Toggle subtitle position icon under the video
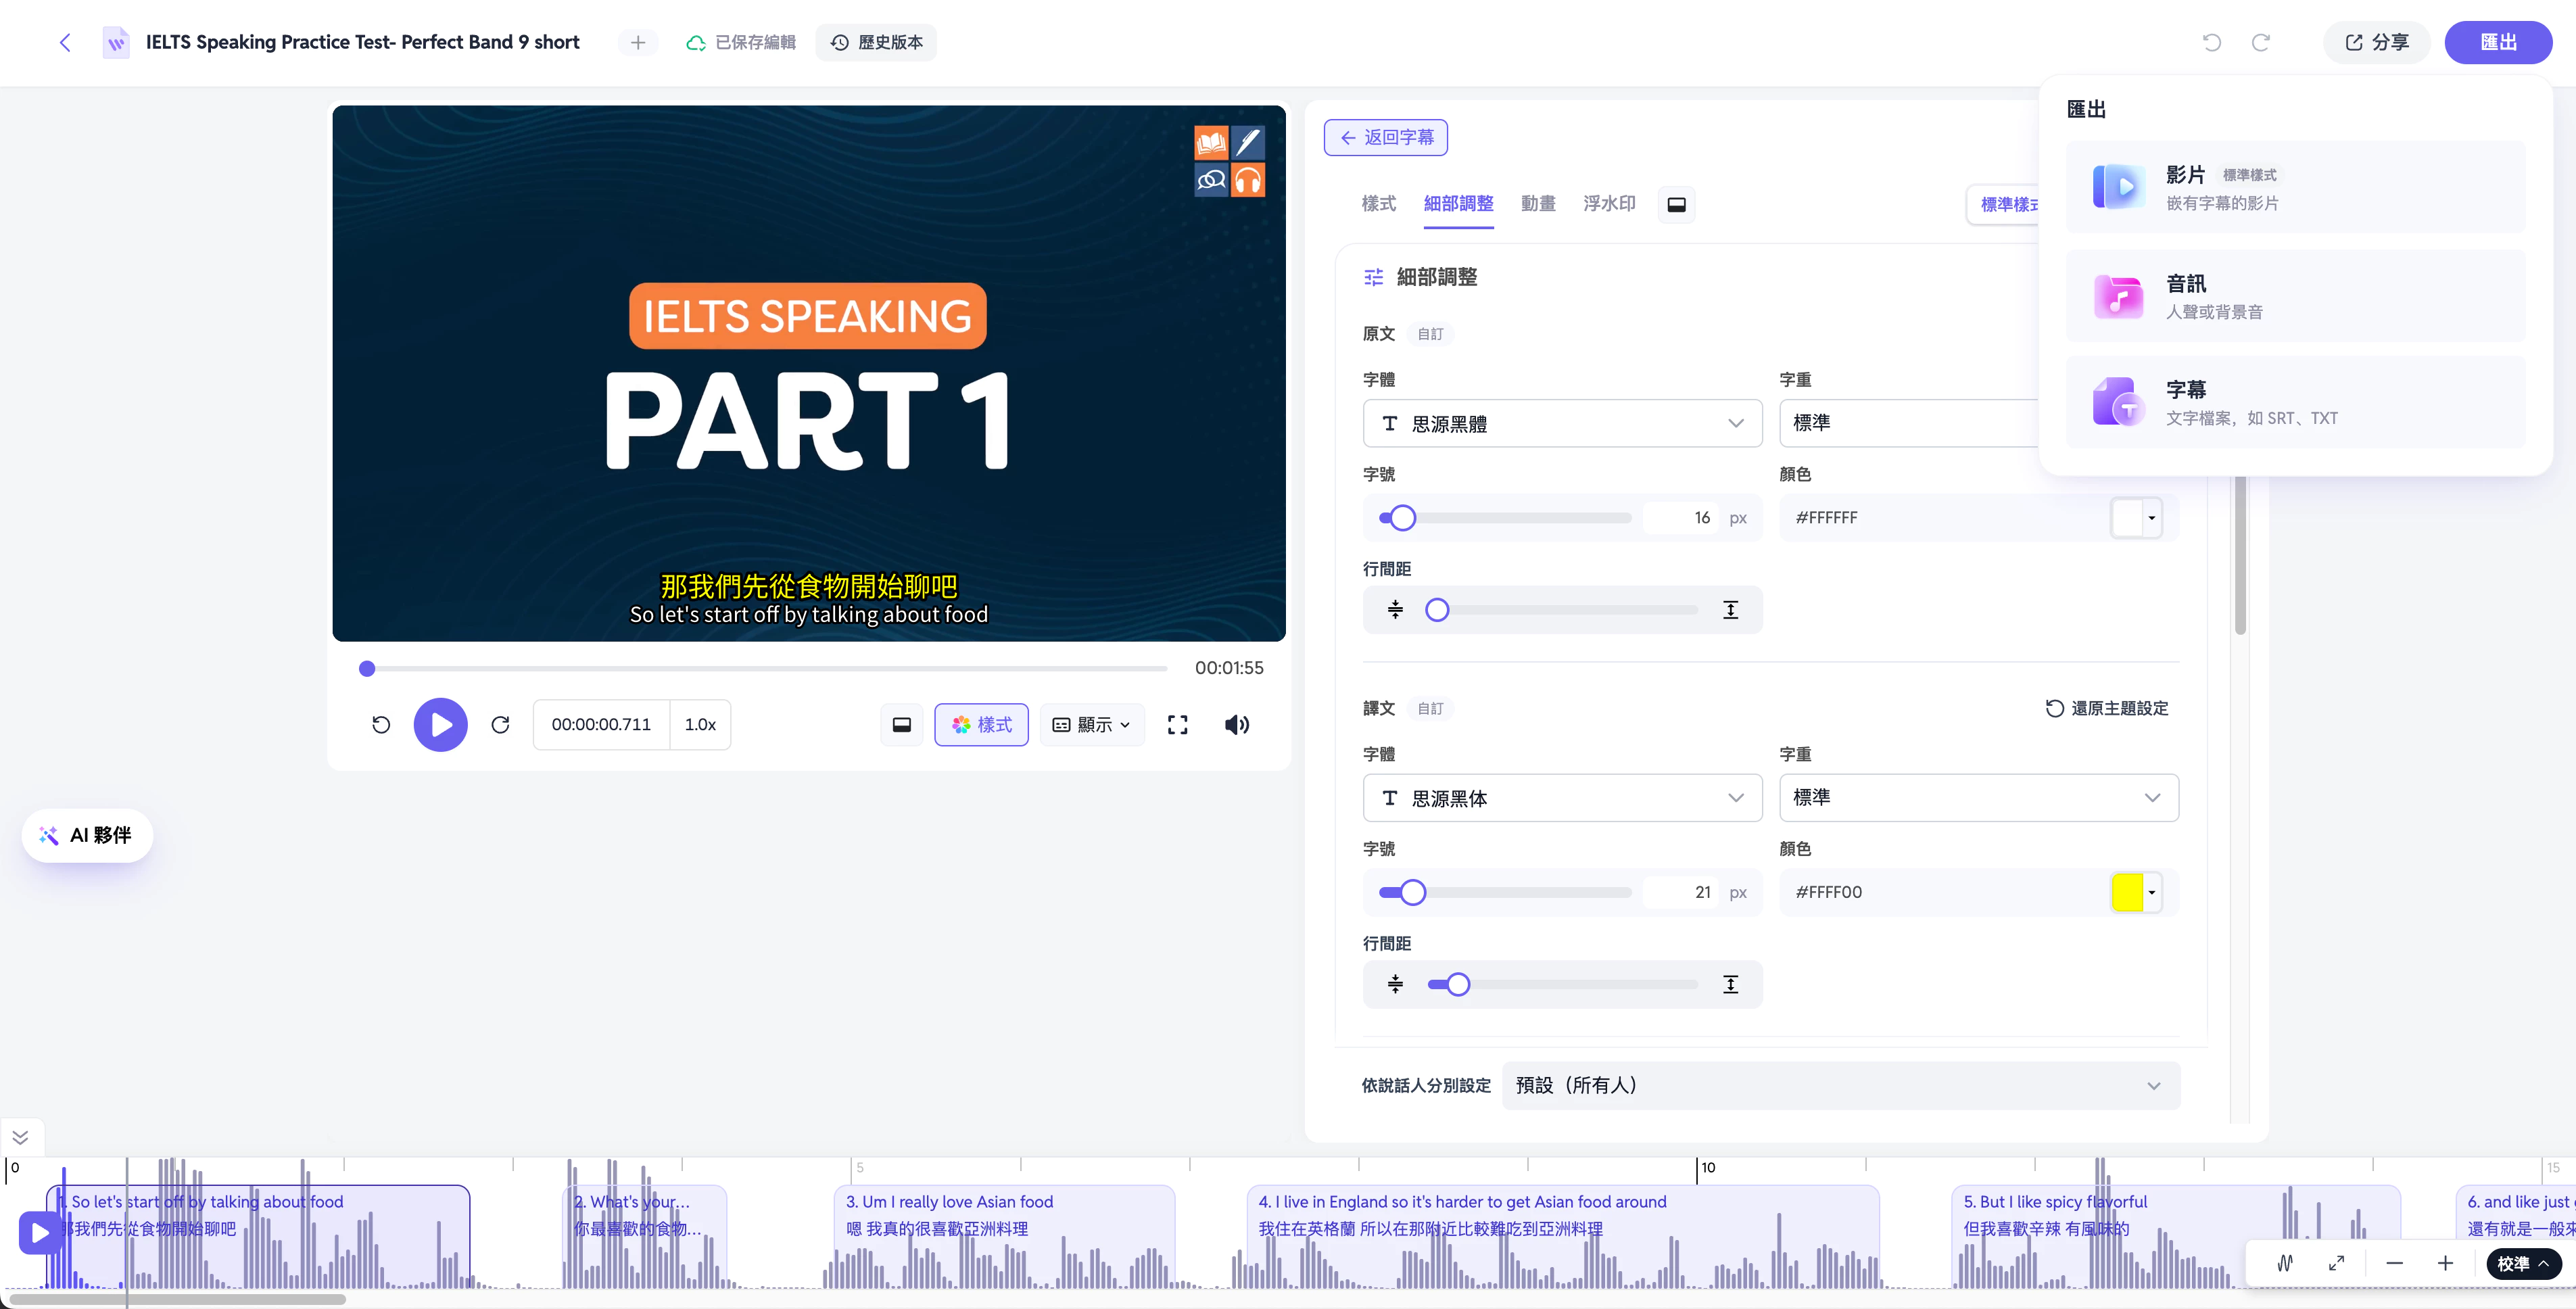 click(901, 724)
